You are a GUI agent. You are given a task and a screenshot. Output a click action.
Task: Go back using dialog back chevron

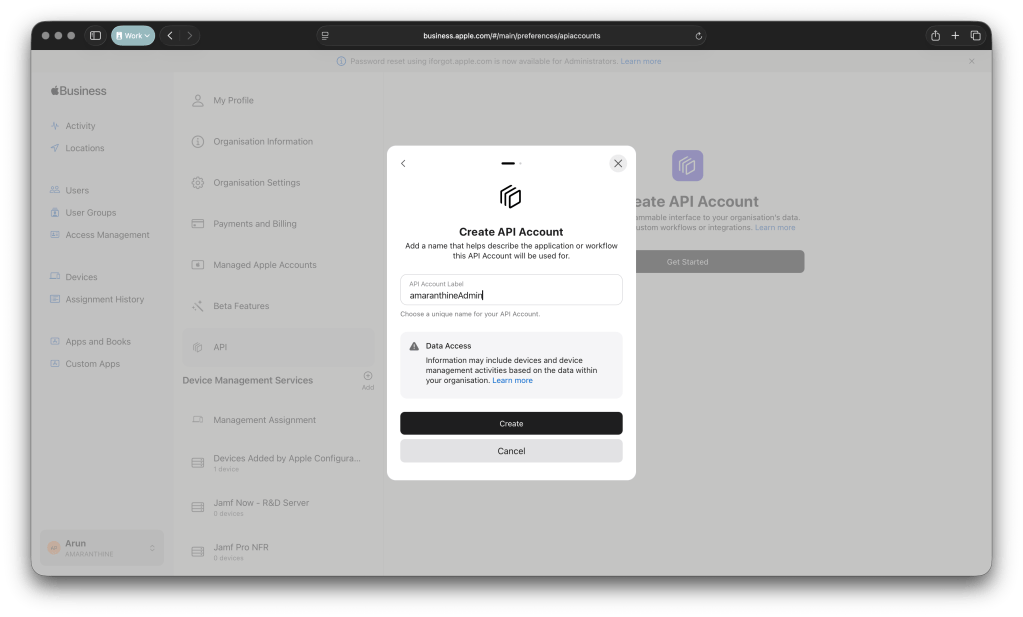tap(403, 163)
